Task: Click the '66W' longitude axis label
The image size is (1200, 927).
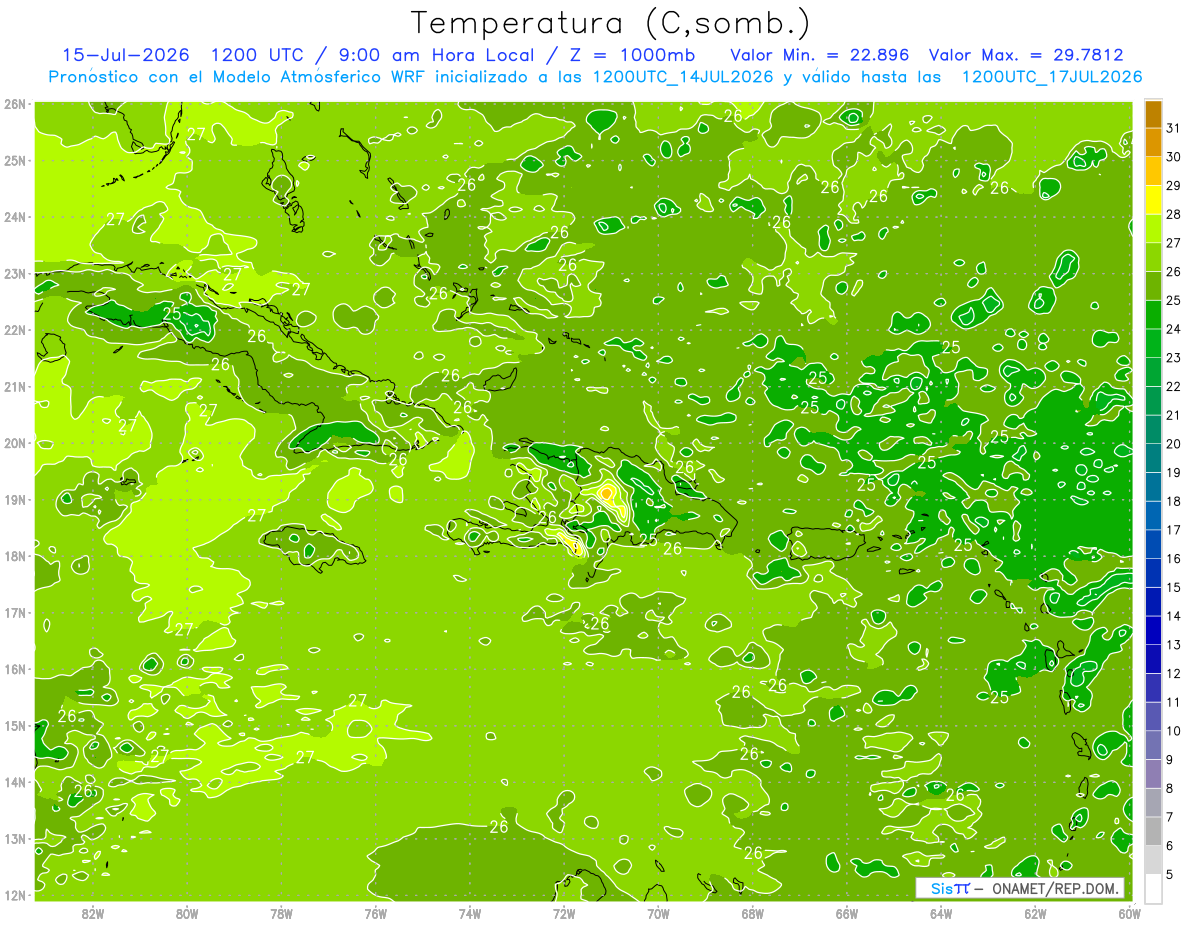Action: [x=847, y=913]
